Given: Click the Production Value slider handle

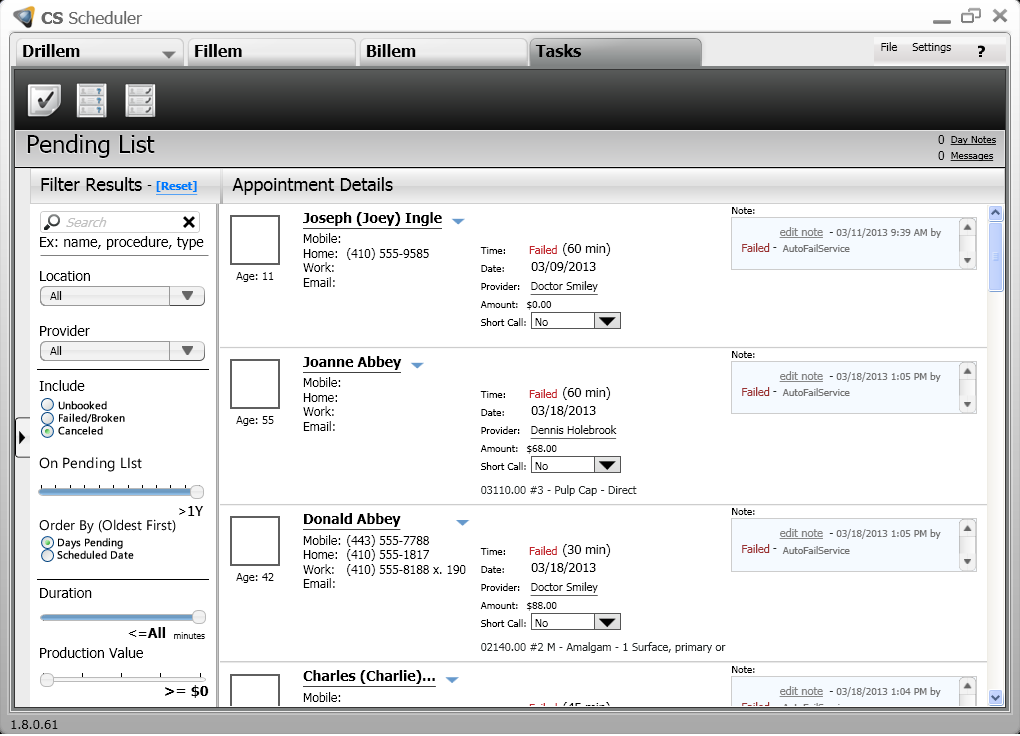Looking at the screenshot, I should coord(47,680).
